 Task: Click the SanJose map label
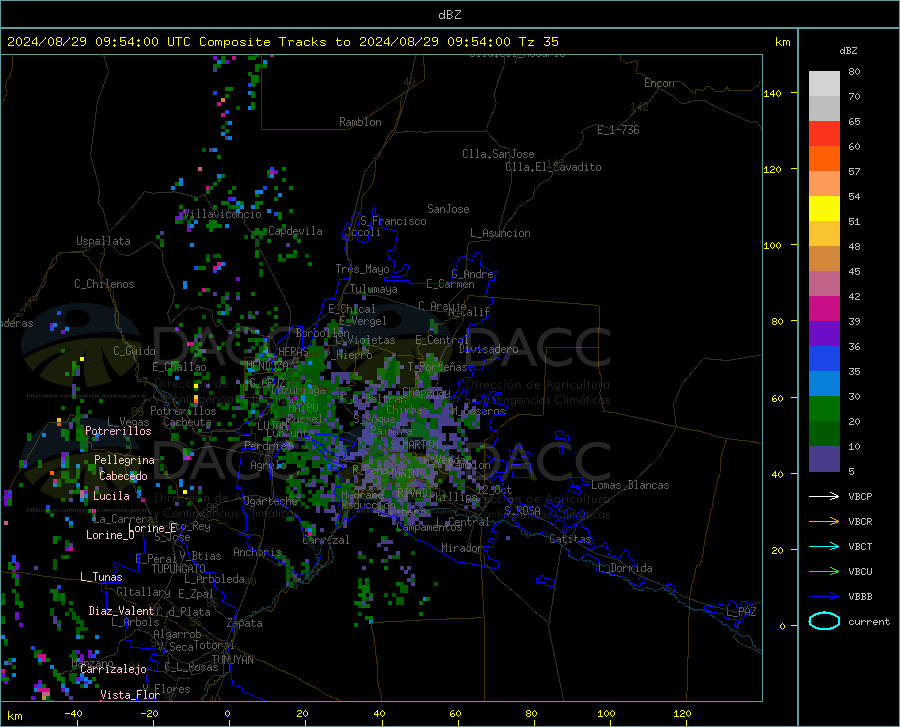tap(448, 209)
